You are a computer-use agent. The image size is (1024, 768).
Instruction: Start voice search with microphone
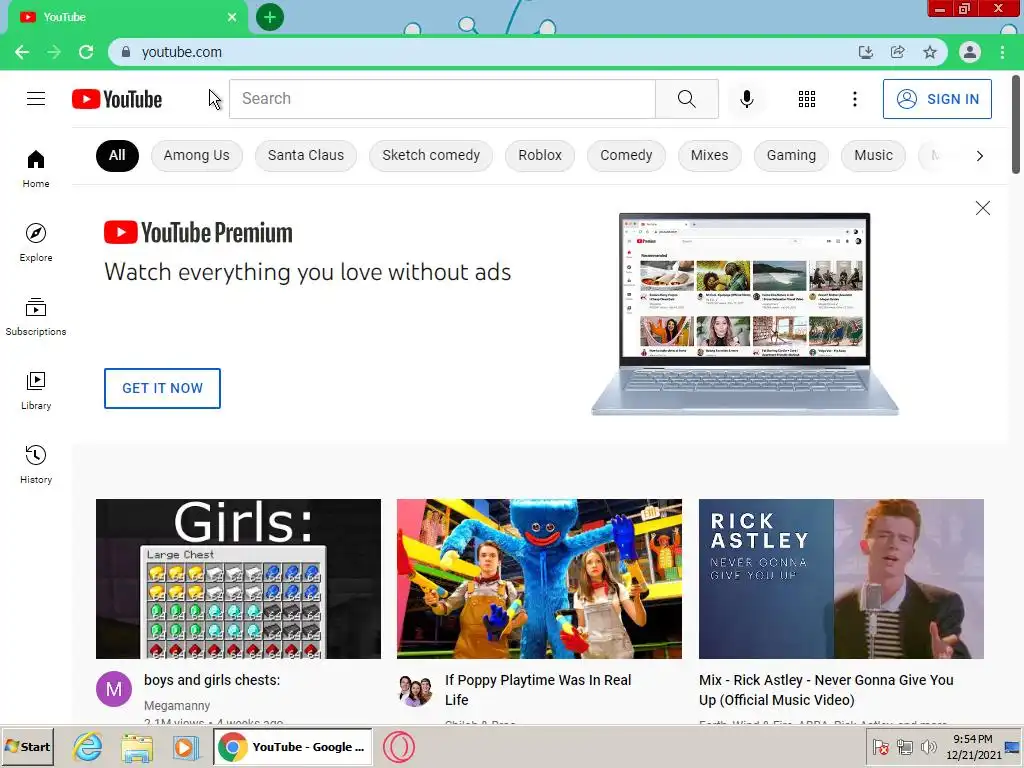click(746, 99)
